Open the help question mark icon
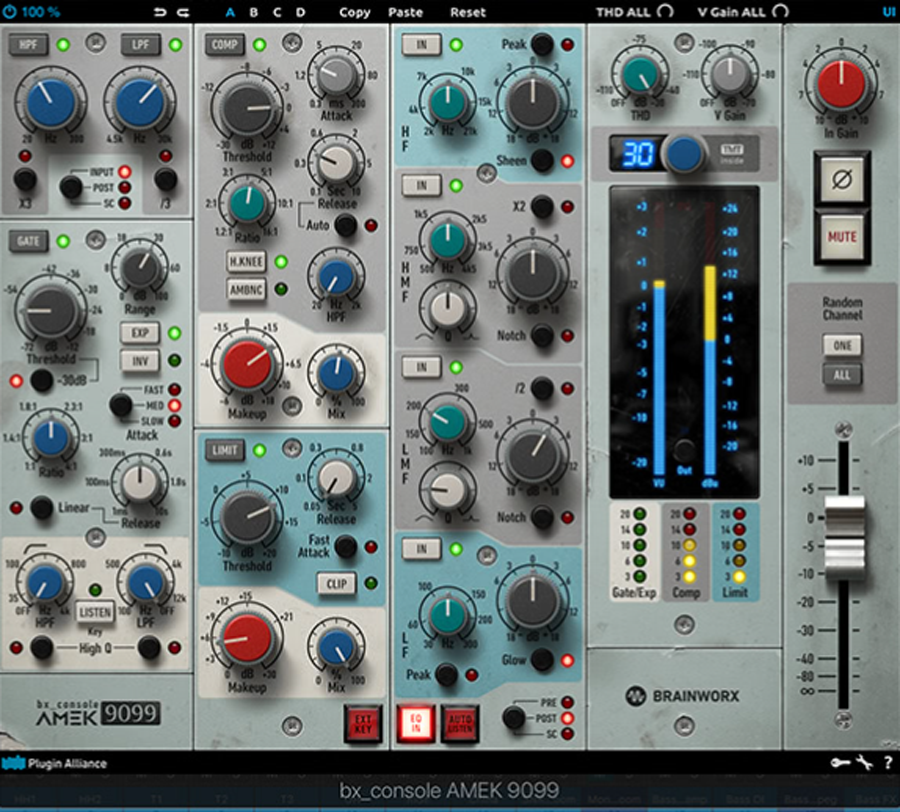The height and width of the screenshot is (812, 900). click(888, 763)
